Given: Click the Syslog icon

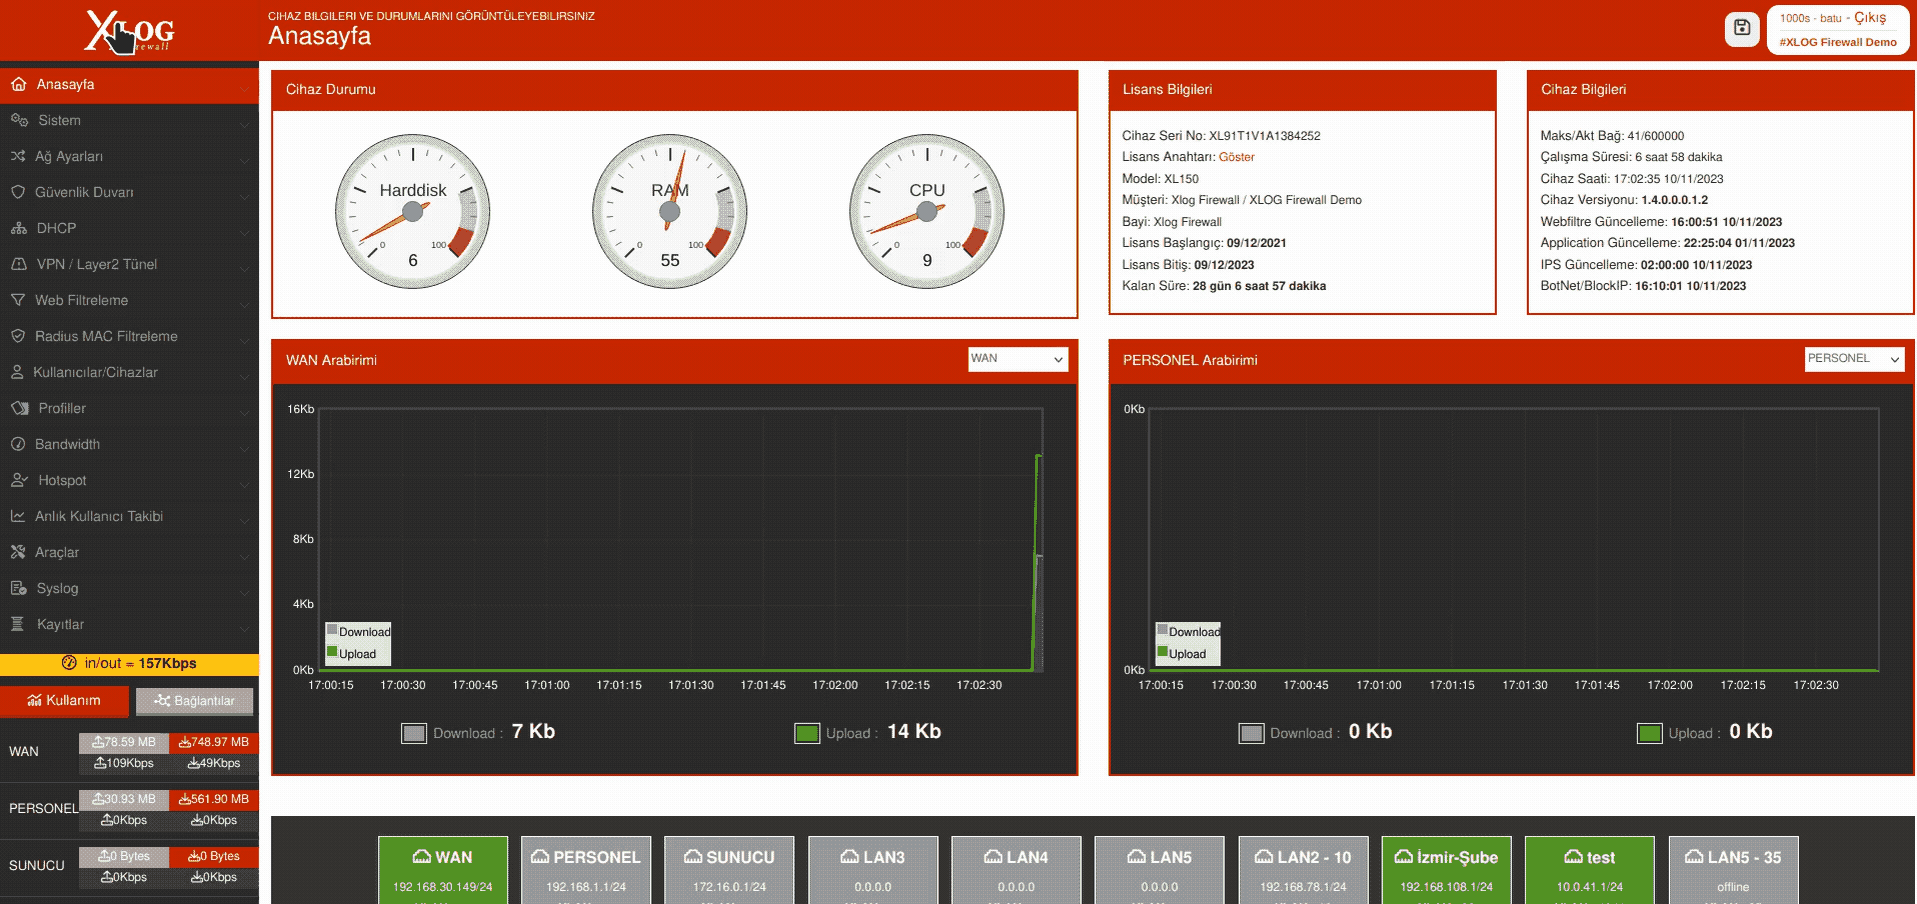Looking at the screenshot, I should tap(19, 588).
